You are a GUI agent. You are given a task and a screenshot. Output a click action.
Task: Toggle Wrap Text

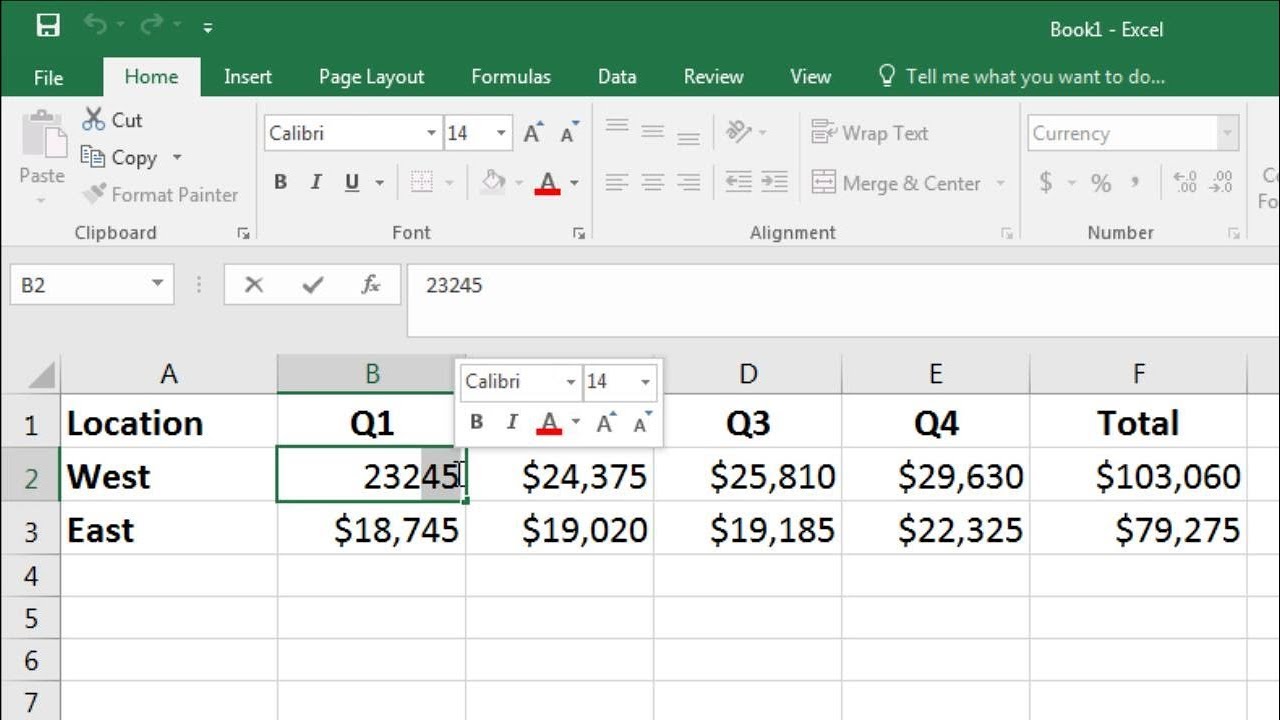coord(869,133)
